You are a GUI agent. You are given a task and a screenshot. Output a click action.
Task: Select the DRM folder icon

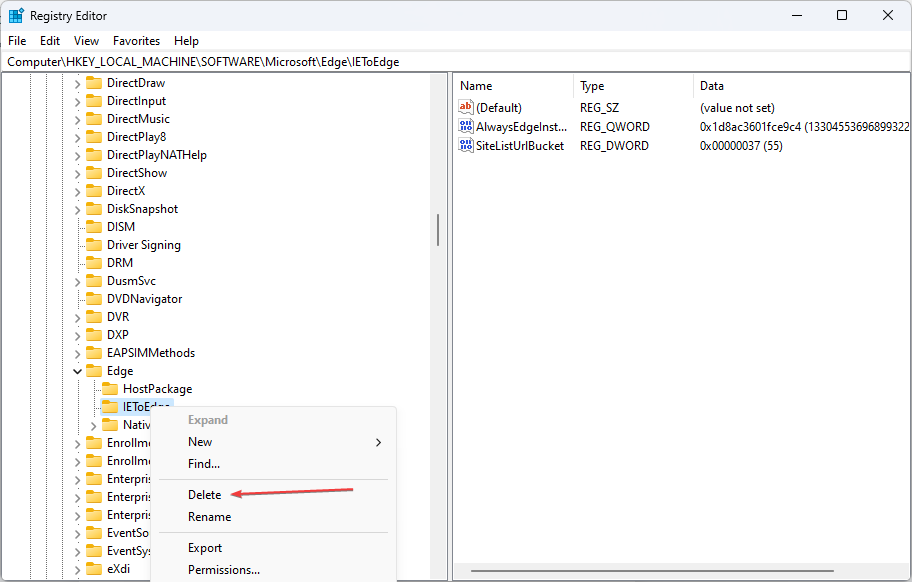point(94,263)
